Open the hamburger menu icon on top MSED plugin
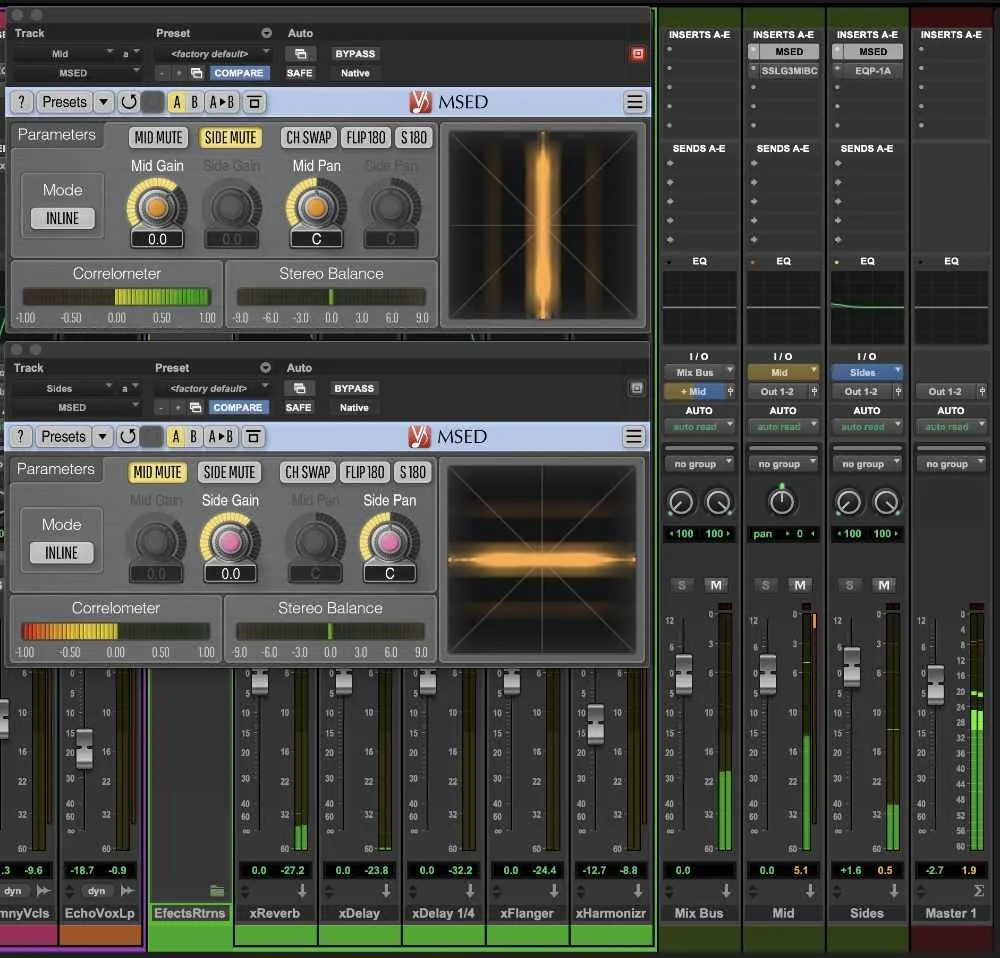 pos(634,101)
